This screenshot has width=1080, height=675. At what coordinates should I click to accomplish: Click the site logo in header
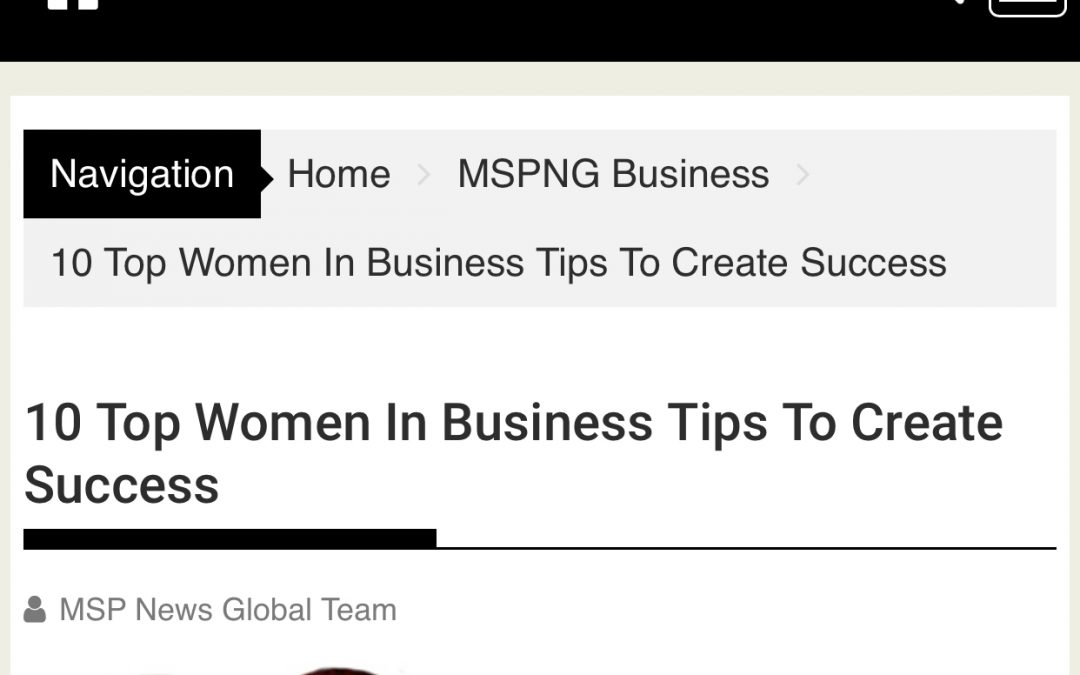[x=73, y=4]
